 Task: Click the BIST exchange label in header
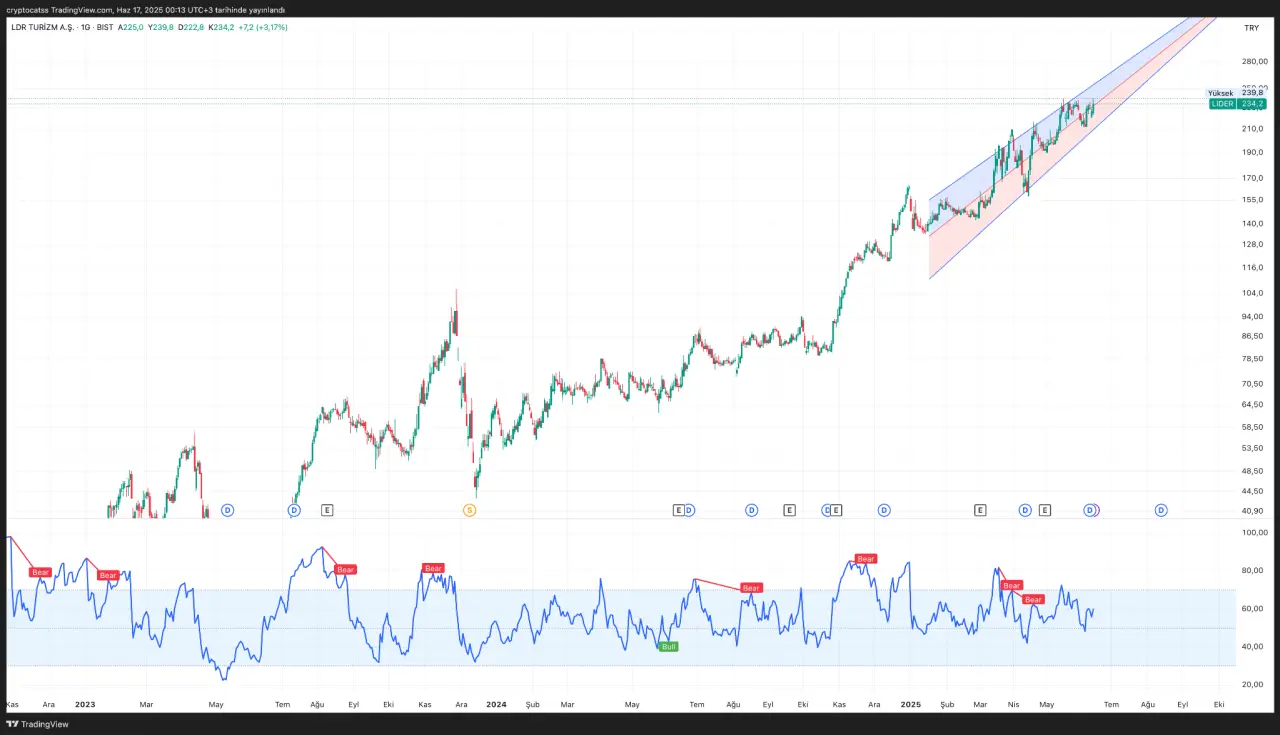point(105,27)
